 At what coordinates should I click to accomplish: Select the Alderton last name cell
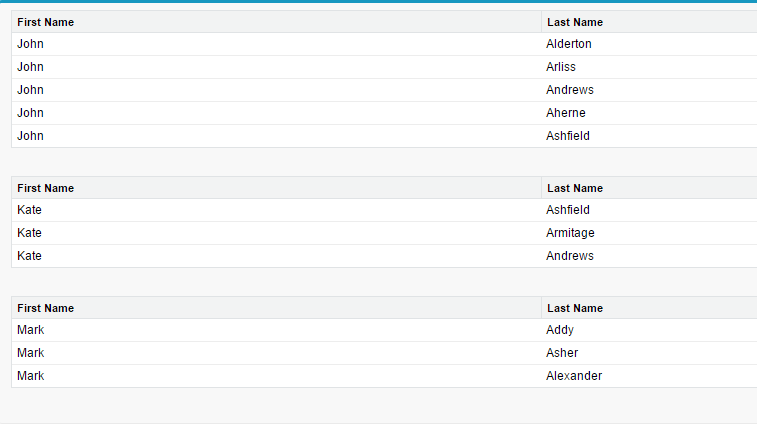pos(649,44)
